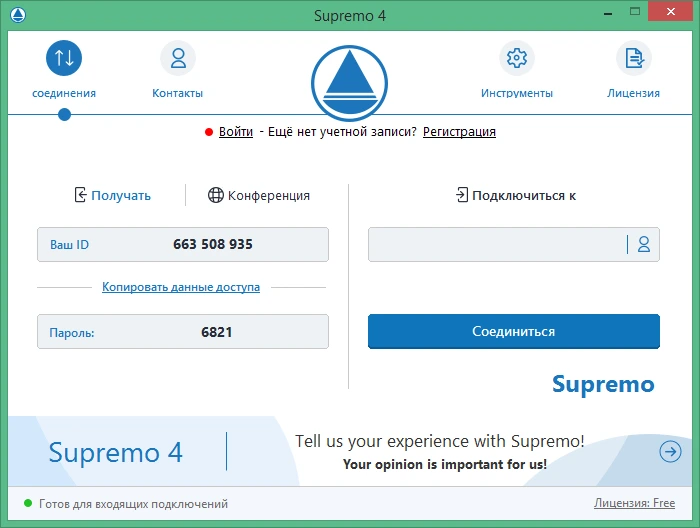Open contacts picker icon in connect field

[644, 244]
